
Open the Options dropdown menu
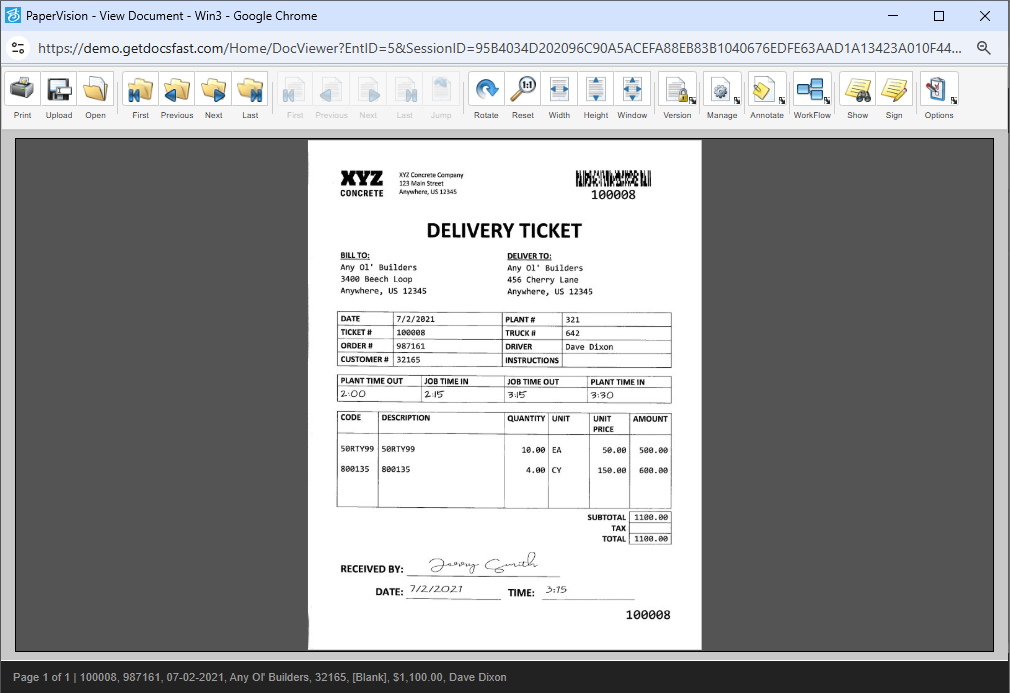939,91
